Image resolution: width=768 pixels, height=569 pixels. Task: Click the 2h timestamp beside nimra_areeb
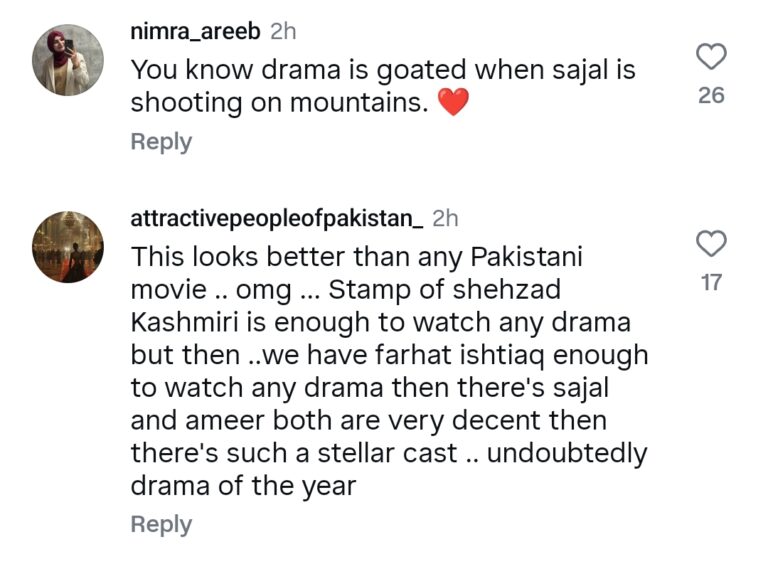coord(284,32)
